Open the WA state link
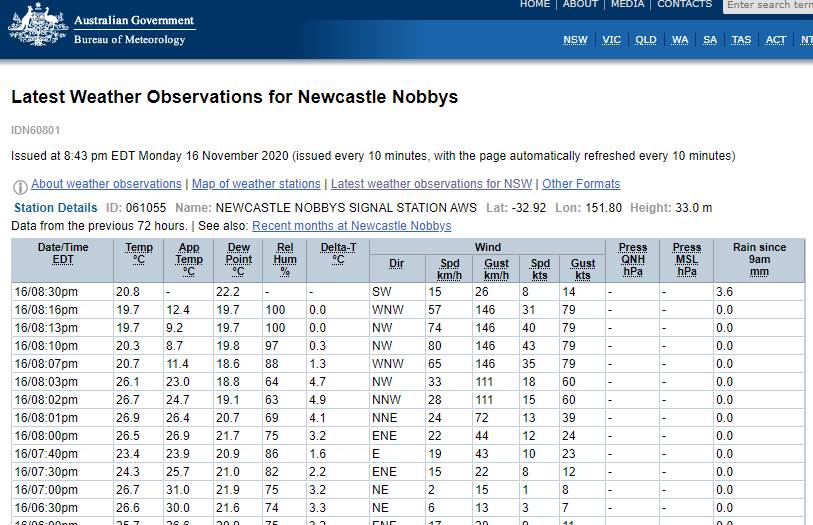Viewport: 813px width, 525px height. pos(680,40)
